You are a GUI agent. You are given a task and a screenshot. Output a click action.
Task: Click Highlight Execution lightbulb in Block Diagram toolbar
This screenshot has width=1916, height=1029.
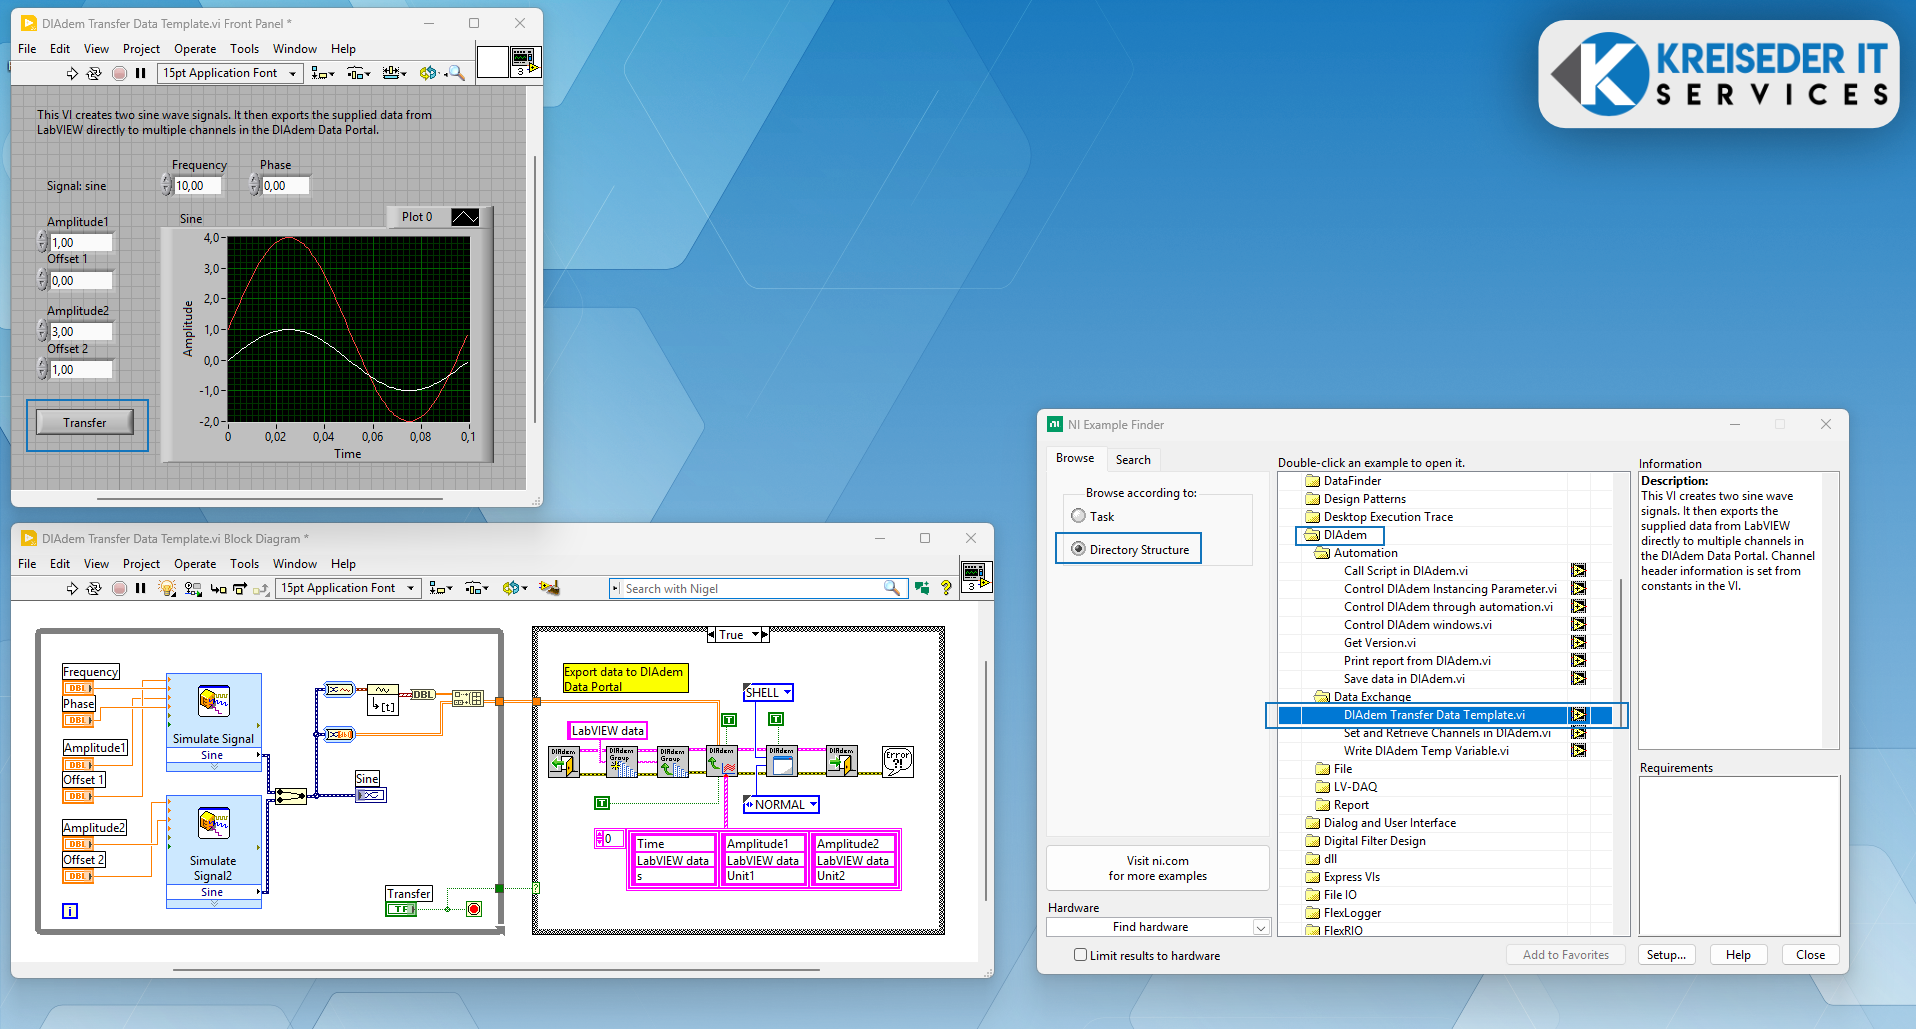click(167, 588)
